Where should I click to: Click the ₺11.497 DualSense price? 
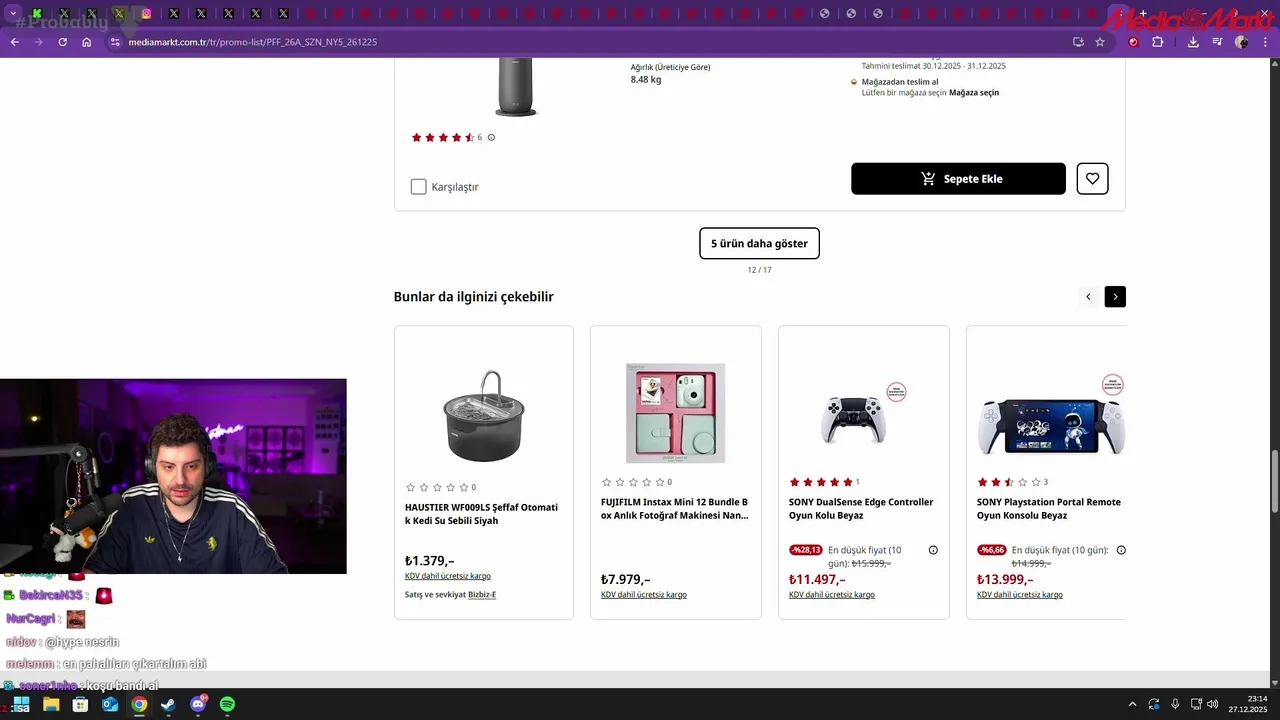[x=817, y=580]
